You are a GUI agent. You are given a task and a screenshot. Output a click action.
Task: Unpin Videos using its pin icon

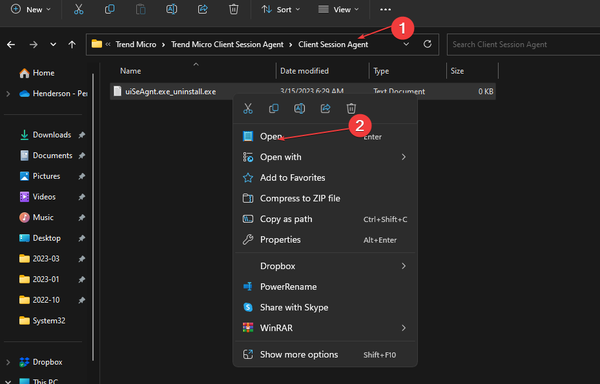pos(82,197)
